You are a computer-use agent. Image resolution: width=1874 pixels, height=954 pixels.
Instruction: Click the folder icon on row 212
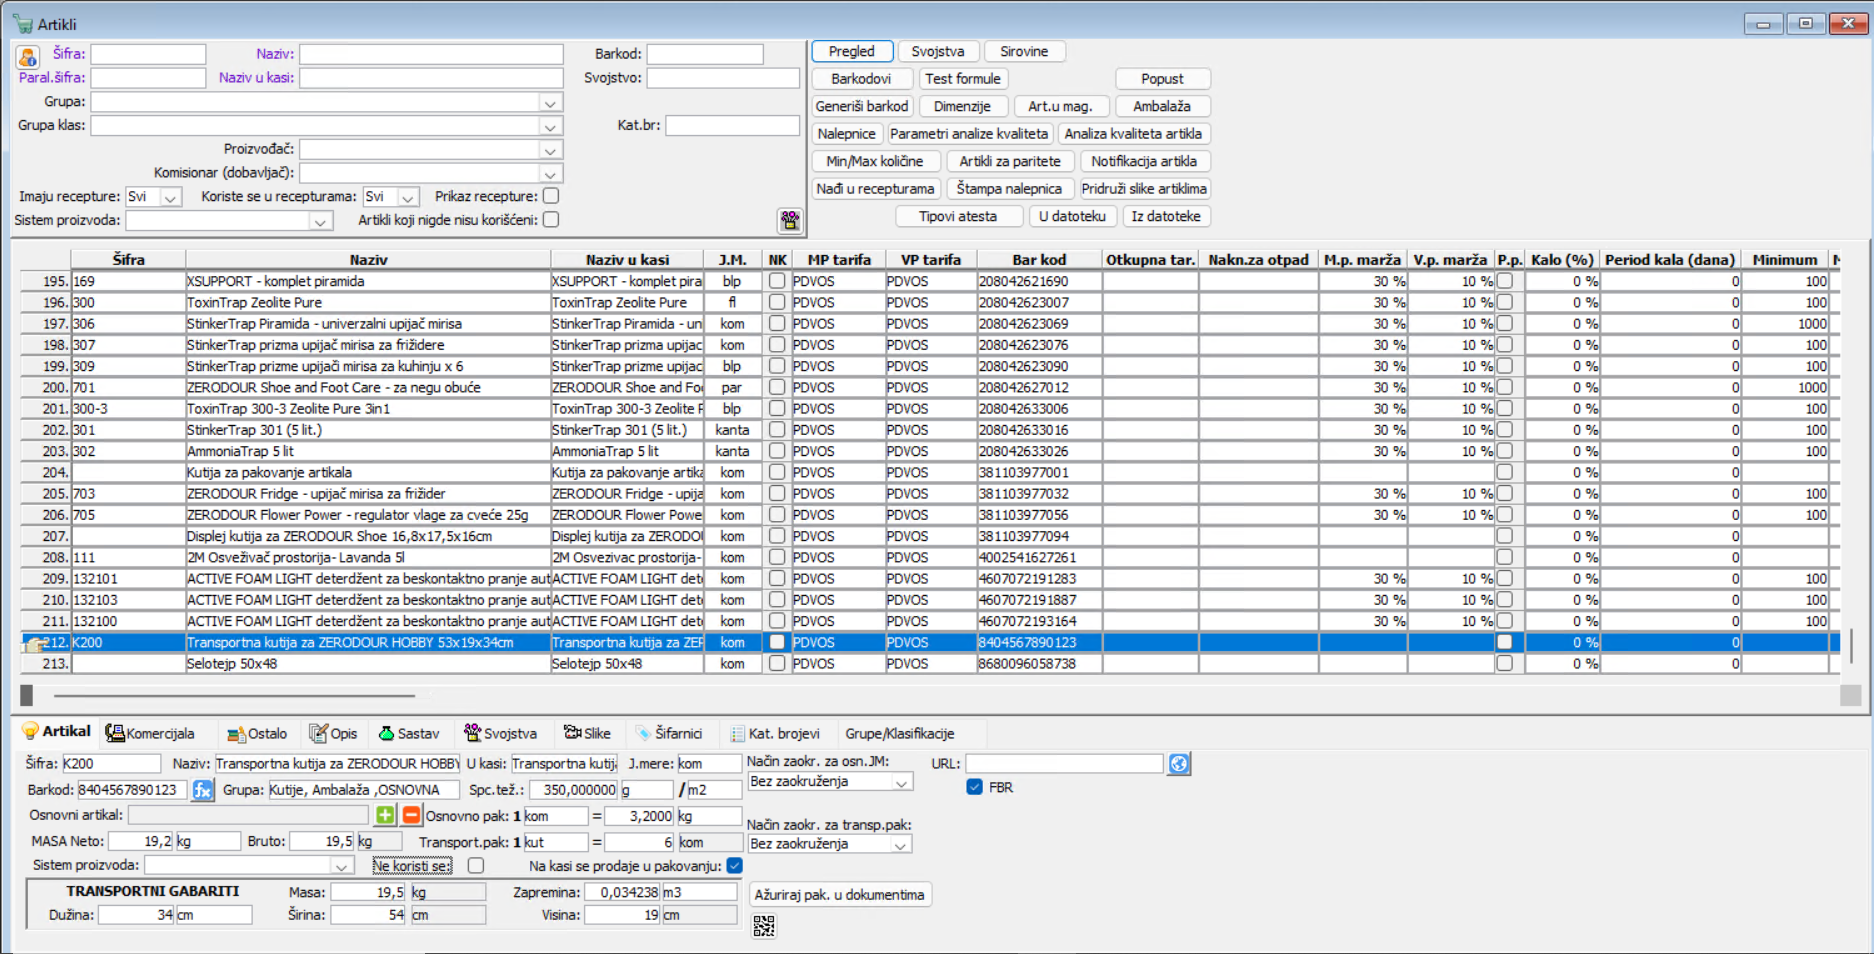pos(32,643)
